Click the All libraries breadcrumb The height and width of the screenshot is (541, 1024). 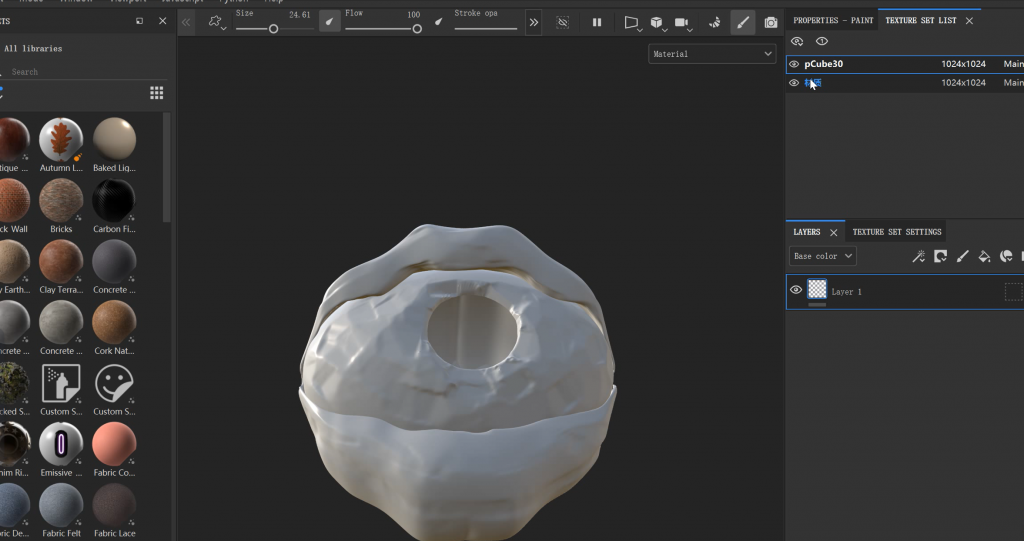point(33,48)
